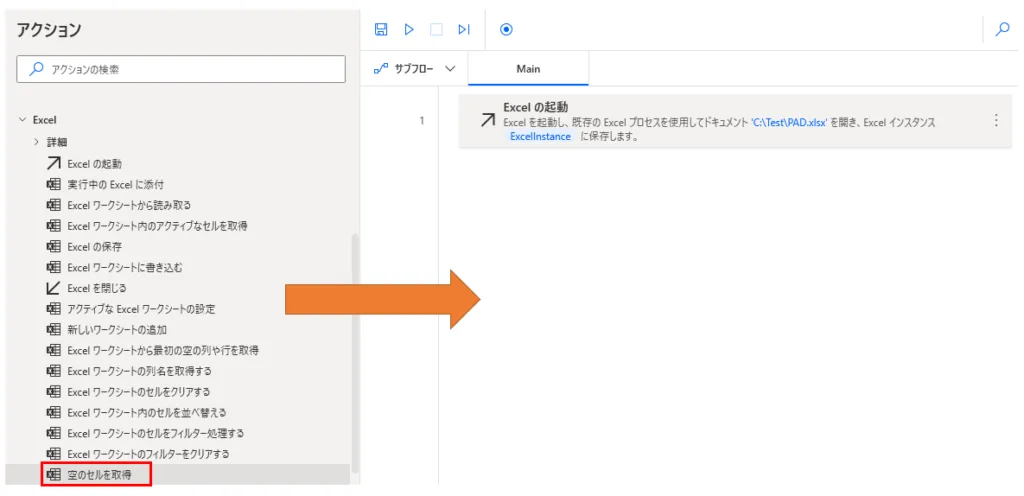Select Excel の保存 action

[x=94, y=246]
